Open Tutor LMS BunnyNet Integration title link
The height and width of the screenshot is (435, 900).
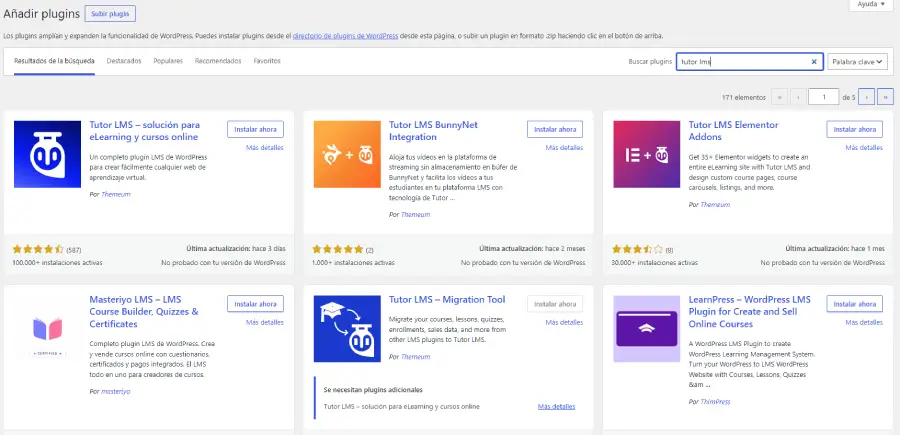[433, 131]
